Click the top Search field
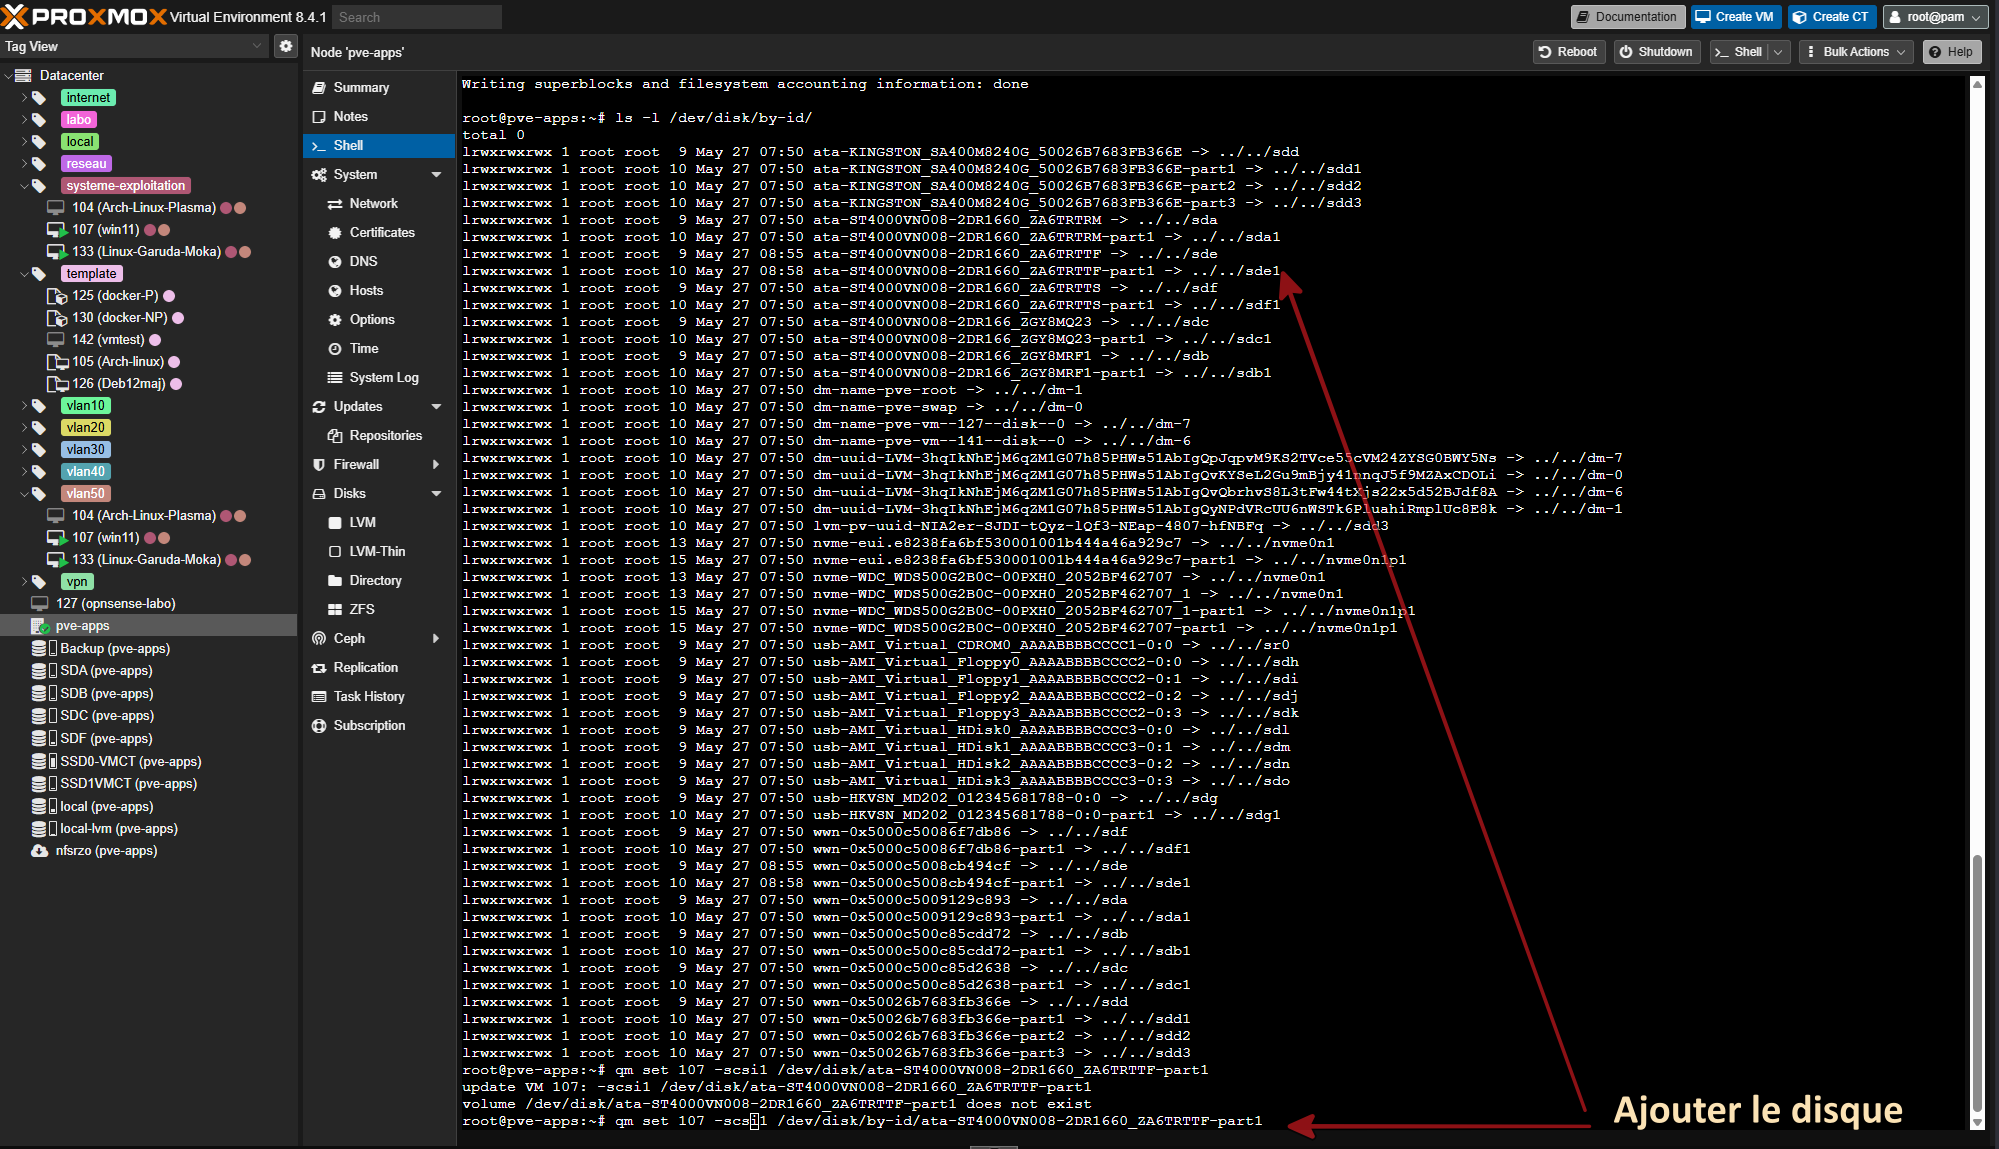The height and width of the screenshot is (1149, 1999). (x=416, y=17)
